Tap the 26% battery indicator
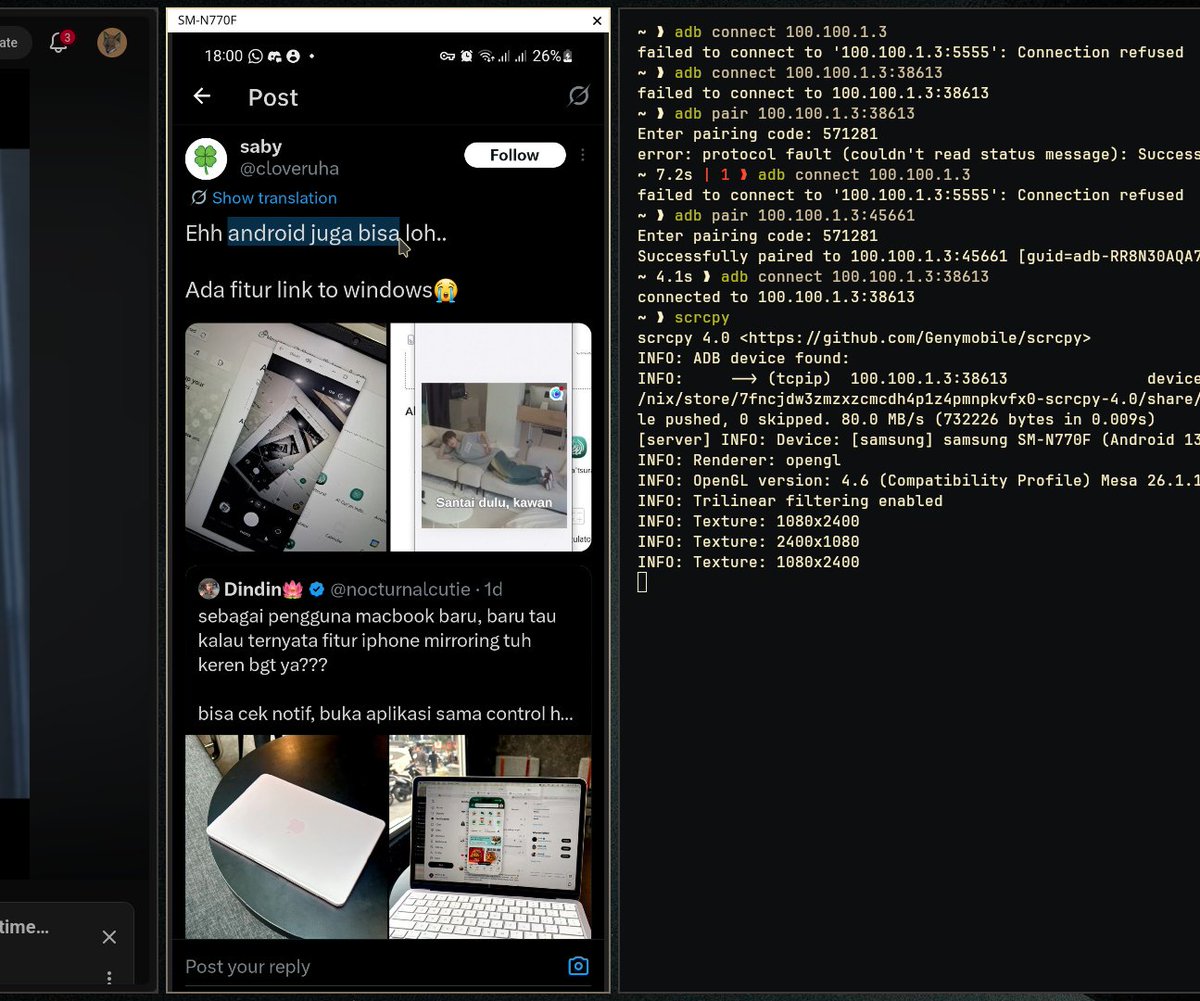The height and width of the screenshot is (1001, 1200). coord(553,56)
